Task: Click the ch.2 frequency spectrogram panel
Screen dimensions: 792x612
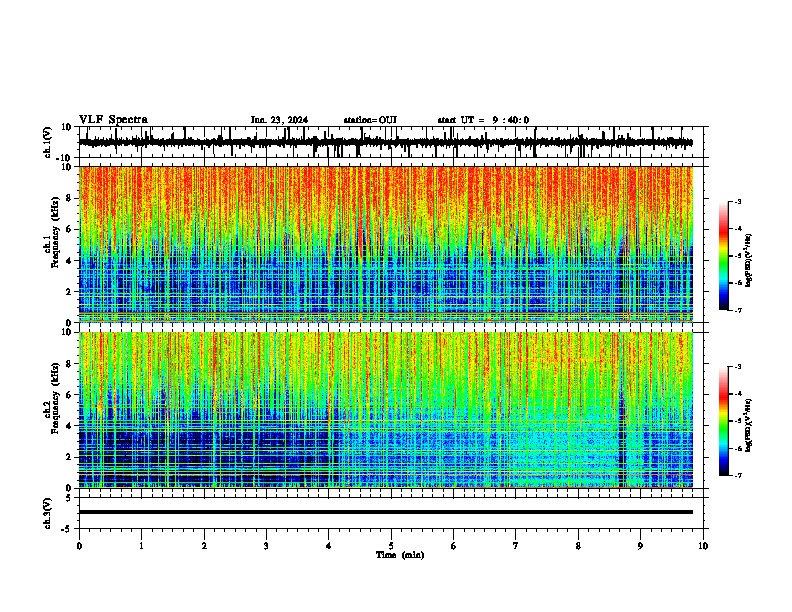Action: coord(386,410)
